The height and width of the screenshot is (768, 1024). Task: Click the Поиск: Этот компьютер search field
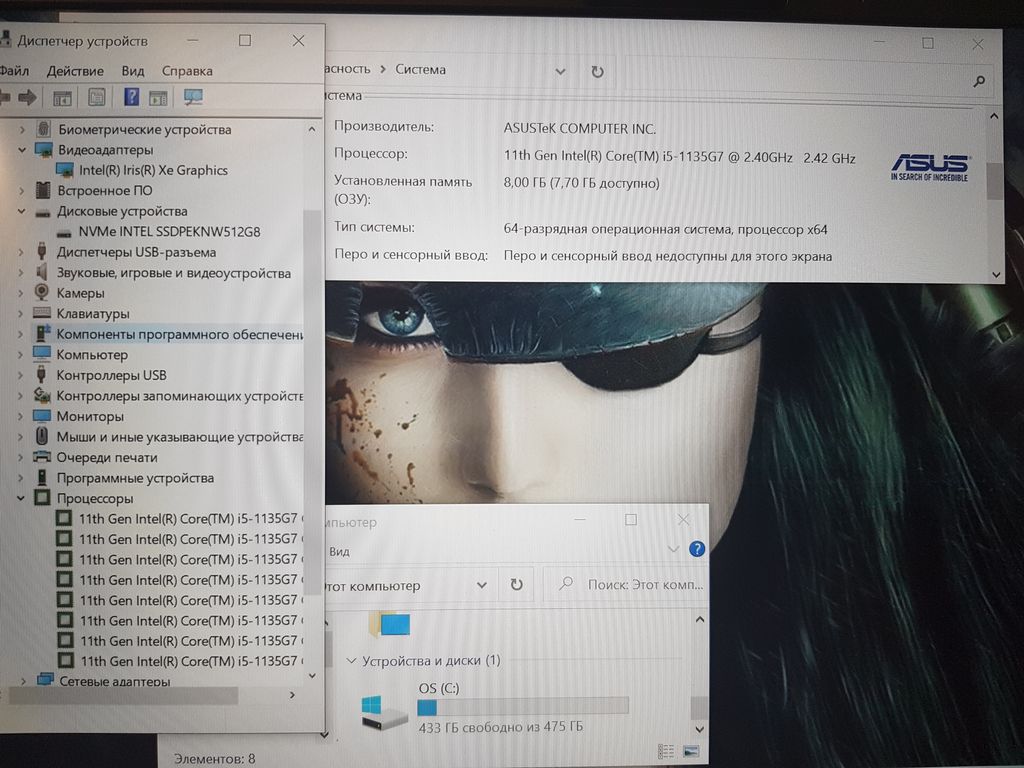tap(640, 584)
